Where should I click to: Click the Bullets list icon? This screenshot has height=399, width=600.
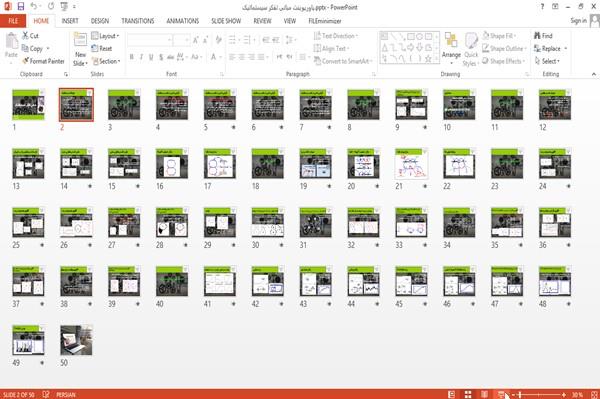coord(233,40)
